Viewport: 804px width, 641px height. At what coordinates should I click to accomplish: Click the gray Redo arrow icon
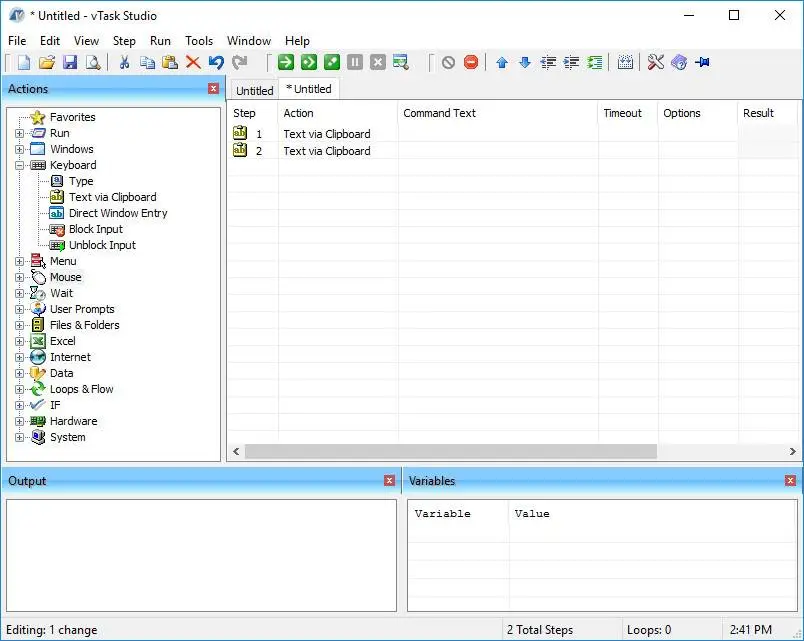pyautogui.click(x=239, y=63)
